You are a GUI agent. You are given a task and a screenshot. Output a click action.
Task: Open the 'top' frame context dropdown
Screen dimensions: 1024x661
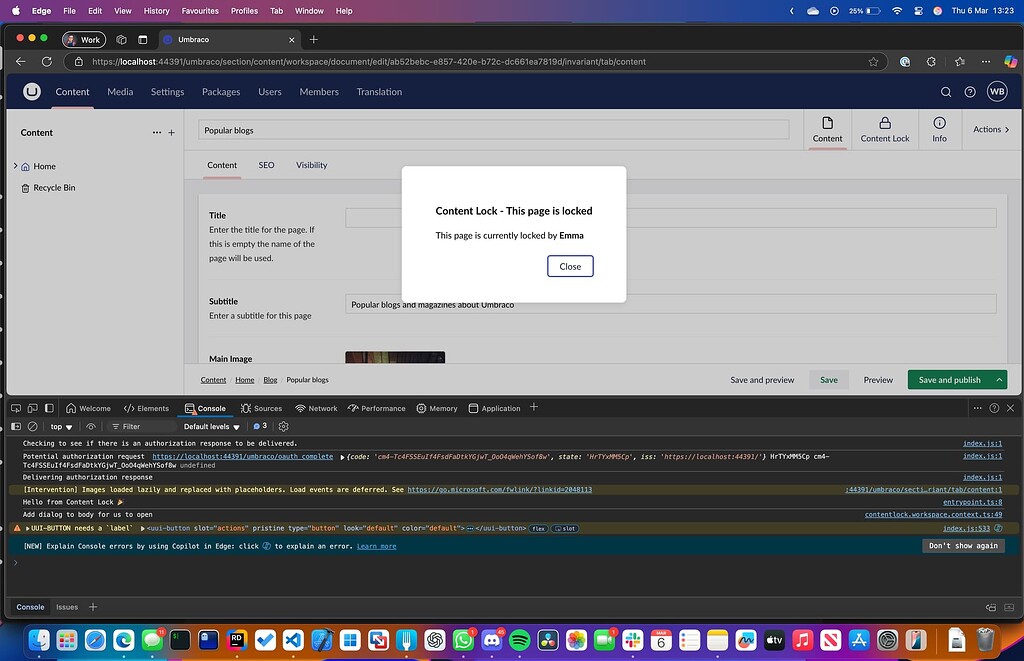[x=60, y=426]
